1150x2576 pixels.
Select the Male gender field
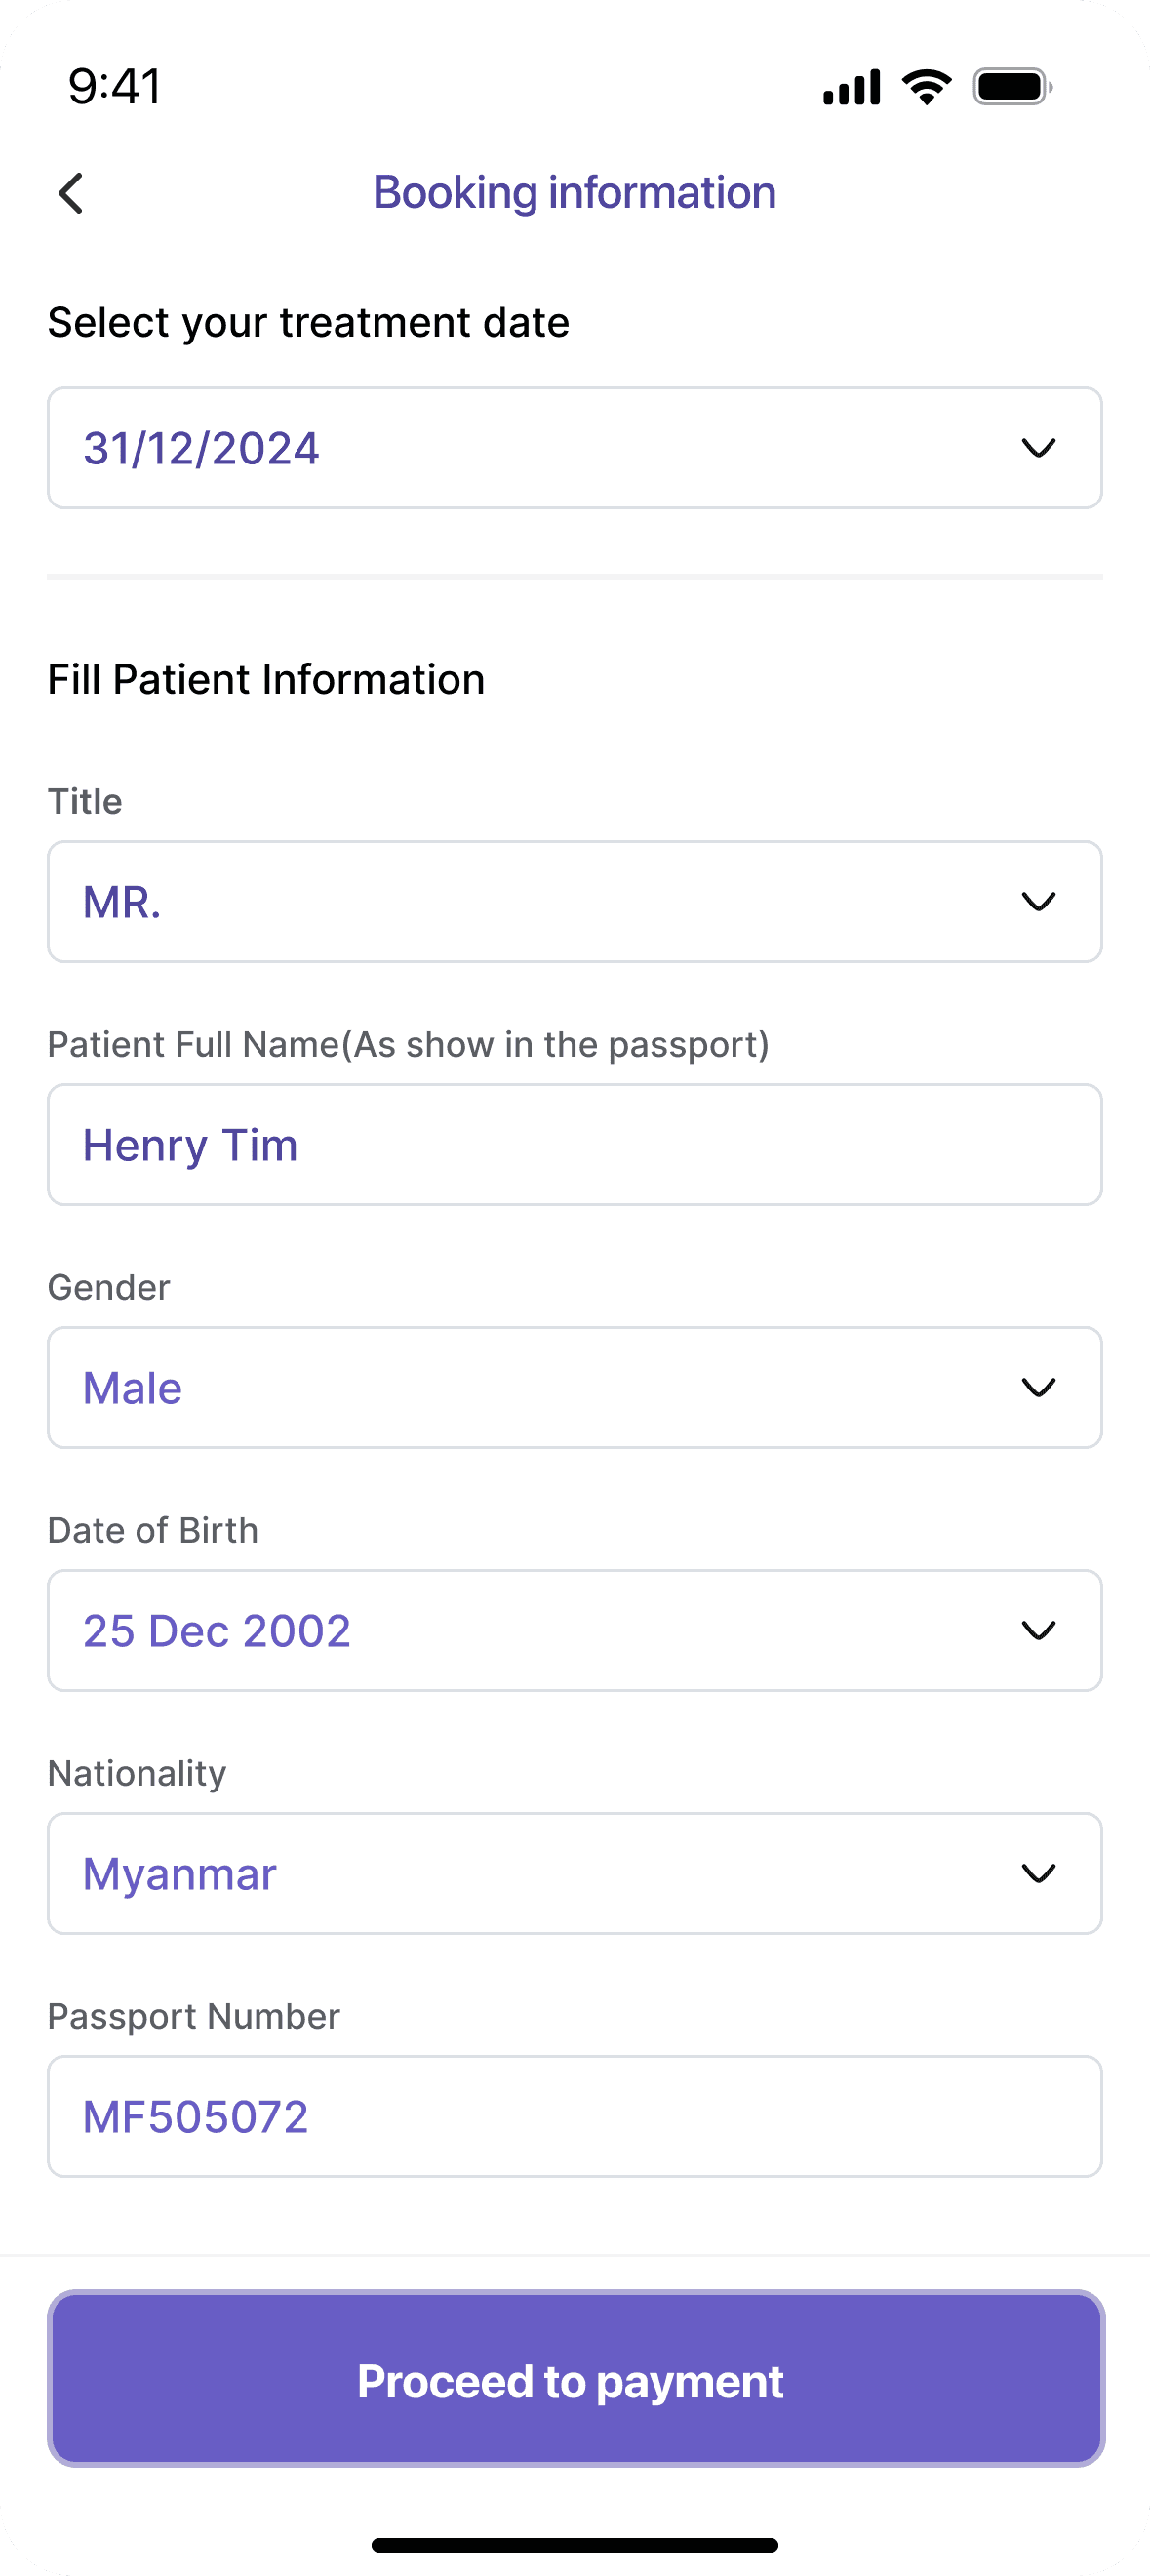tap(575, 1388)
